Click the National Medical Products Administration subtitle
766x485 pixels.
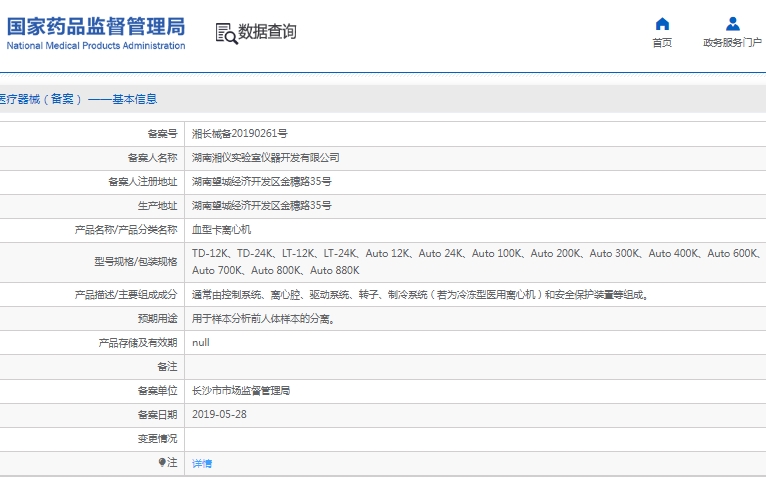(96, 46)
